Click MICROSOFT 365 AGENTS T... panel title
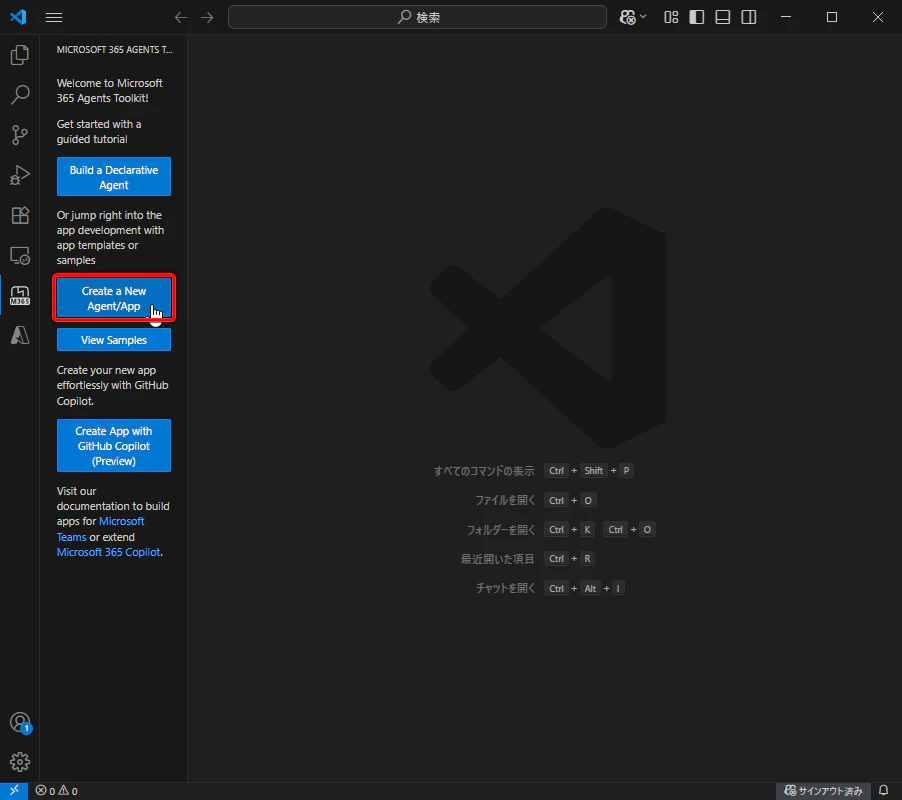902x800 pixels. (114, 49)
